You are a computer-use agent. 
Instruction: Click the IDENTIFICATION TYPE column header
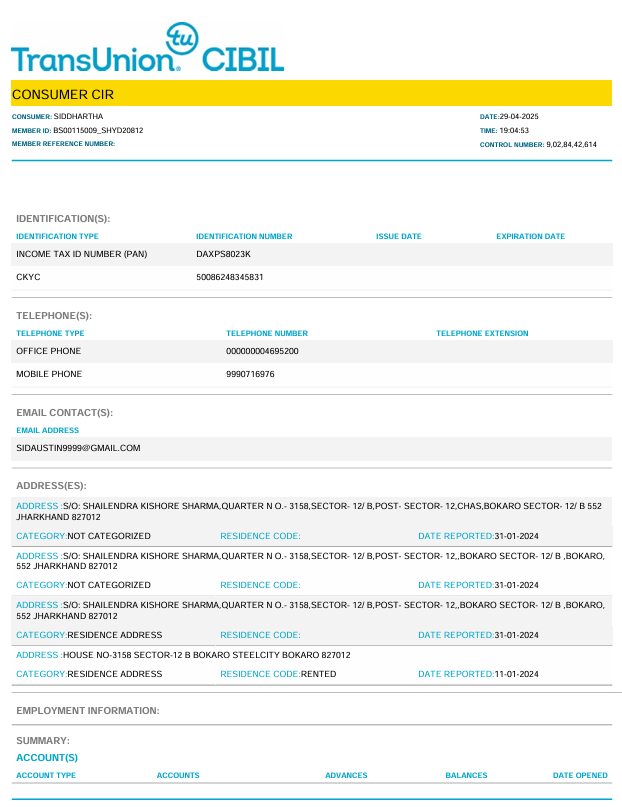pyautogui.click(x=57, y=236)
